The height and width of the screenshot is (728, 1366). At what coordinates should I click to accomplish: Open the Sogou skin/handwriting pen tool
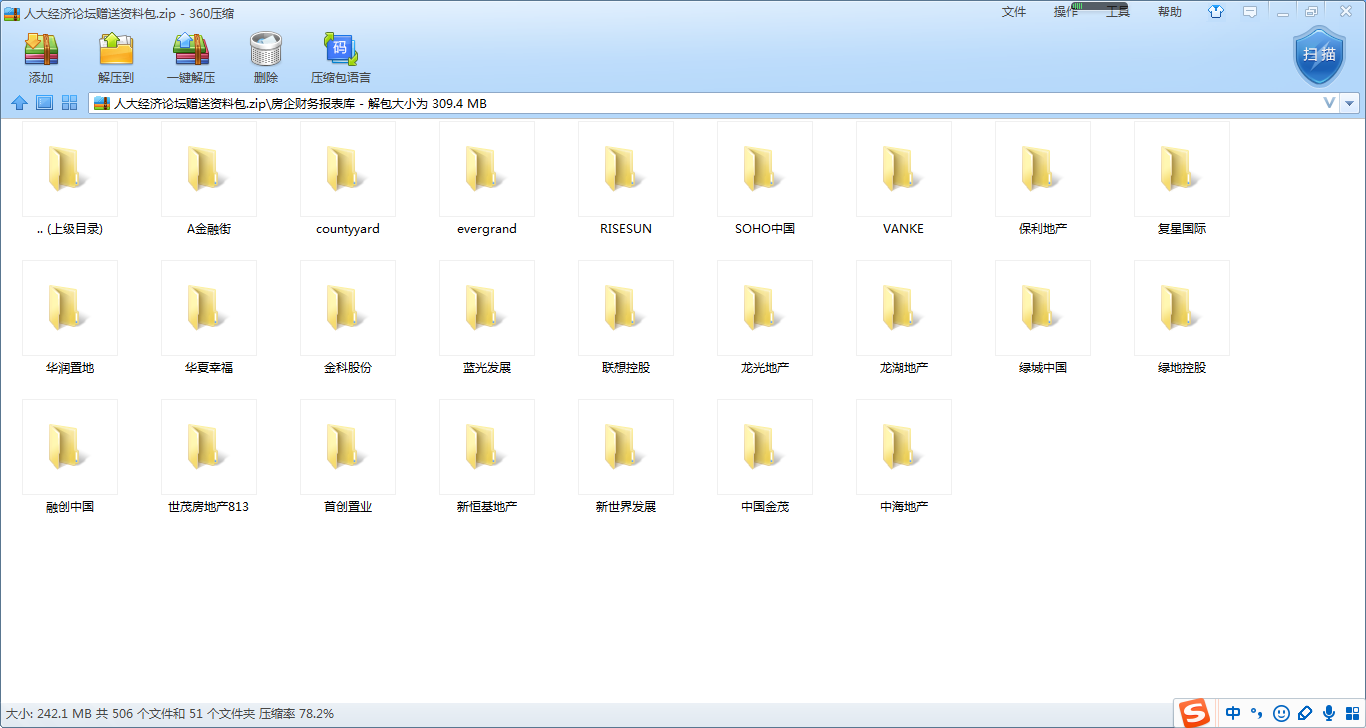click(x=1305, y=713)
